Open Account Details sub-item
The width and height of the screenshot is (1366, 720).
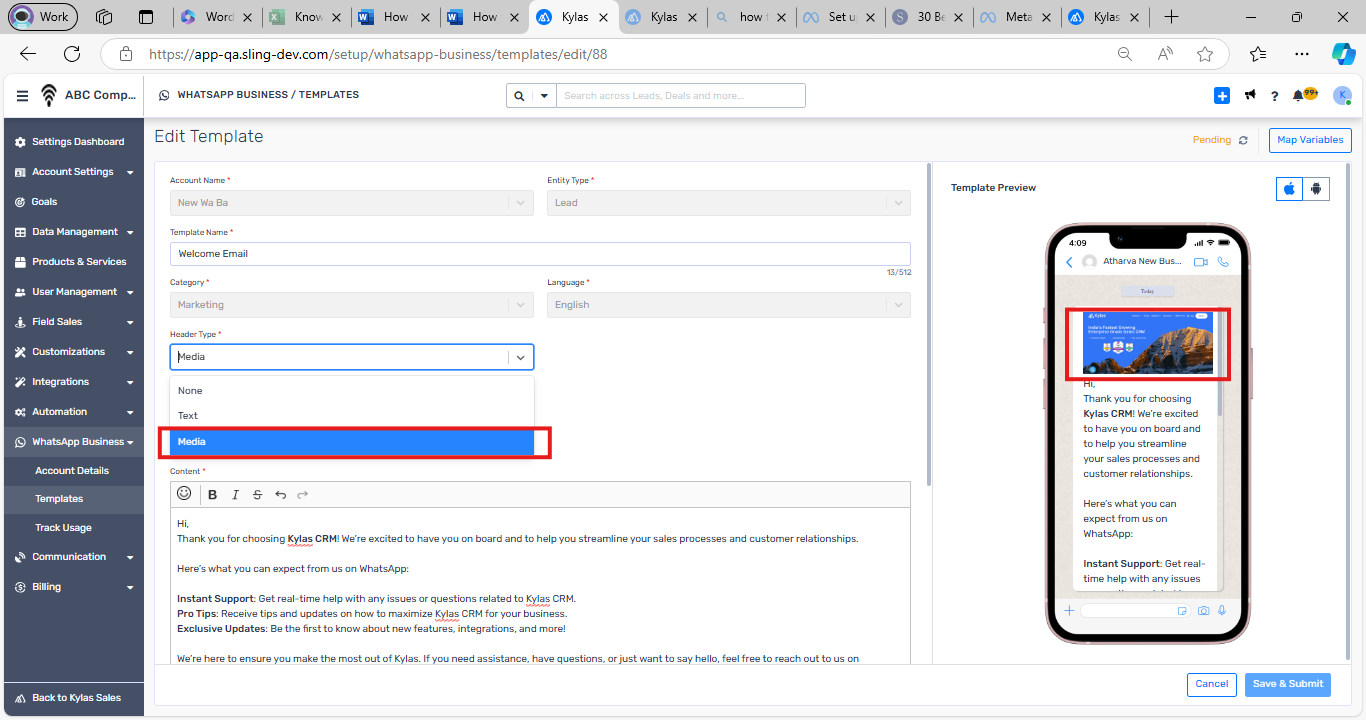coord(72,471)
